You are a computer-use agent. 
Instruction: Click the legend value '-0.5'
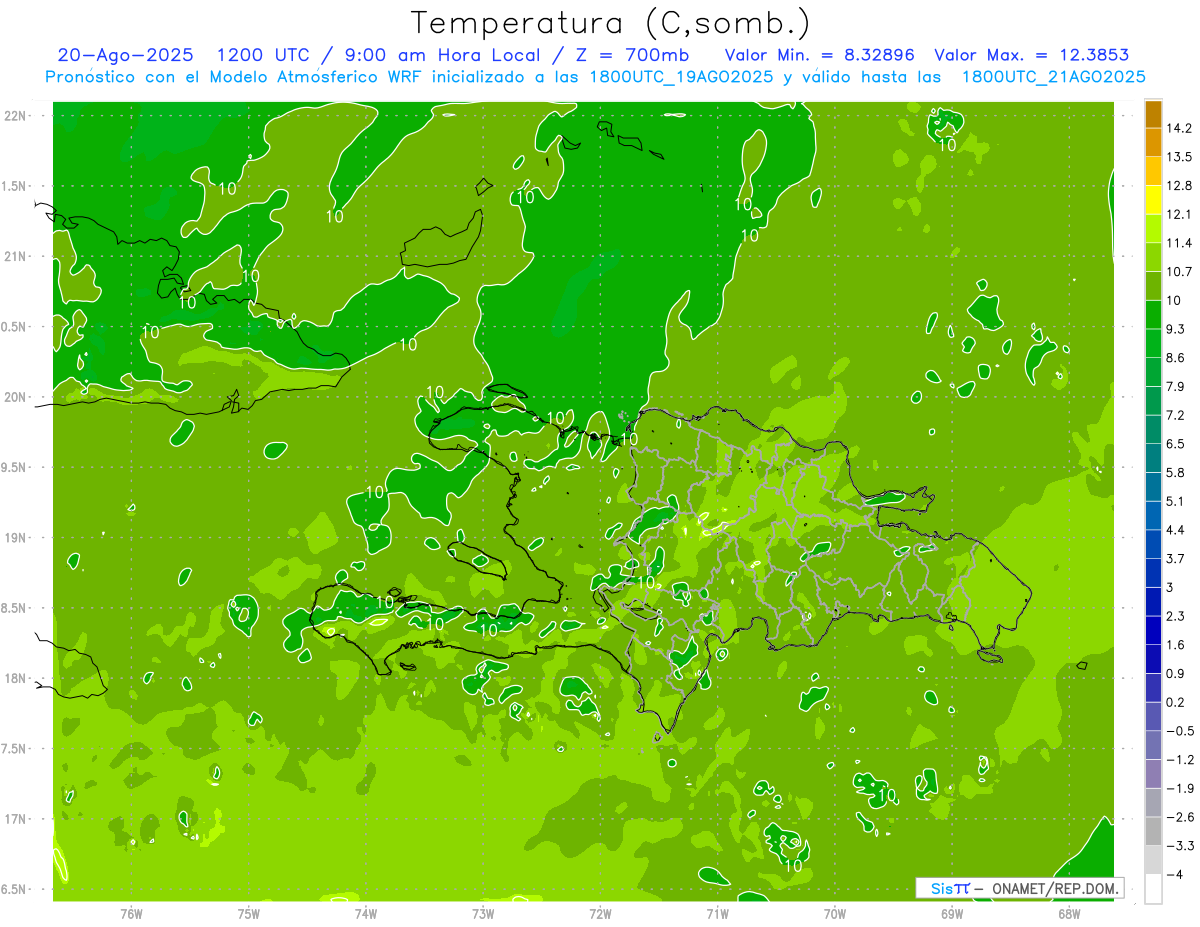(1180, 730)
